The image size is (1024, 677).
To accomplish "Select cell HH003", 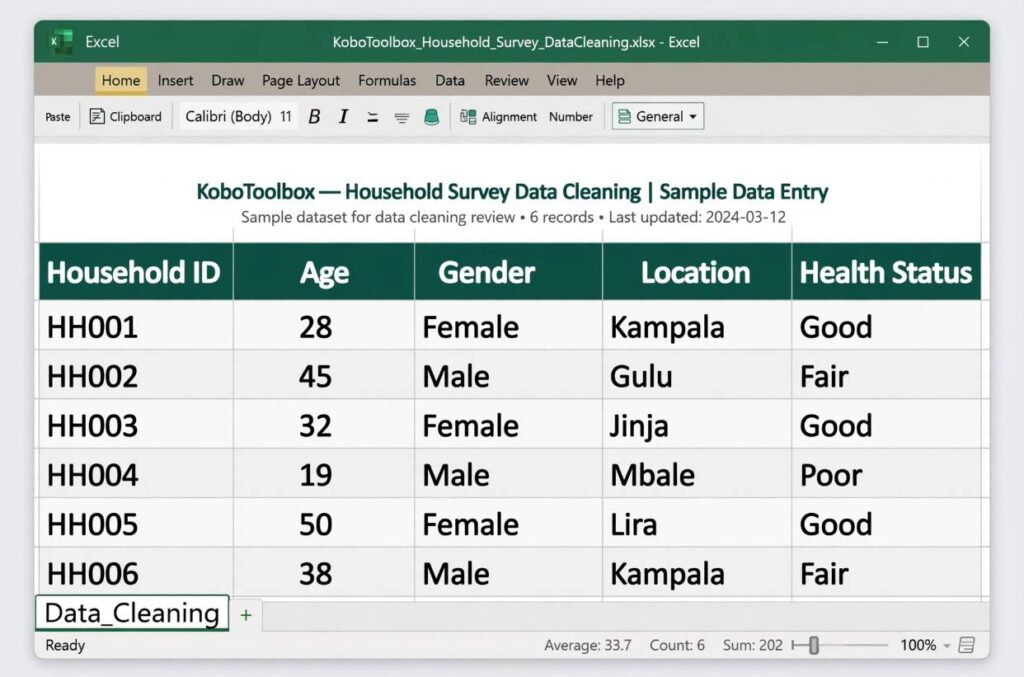I will (x=136, y=425).
